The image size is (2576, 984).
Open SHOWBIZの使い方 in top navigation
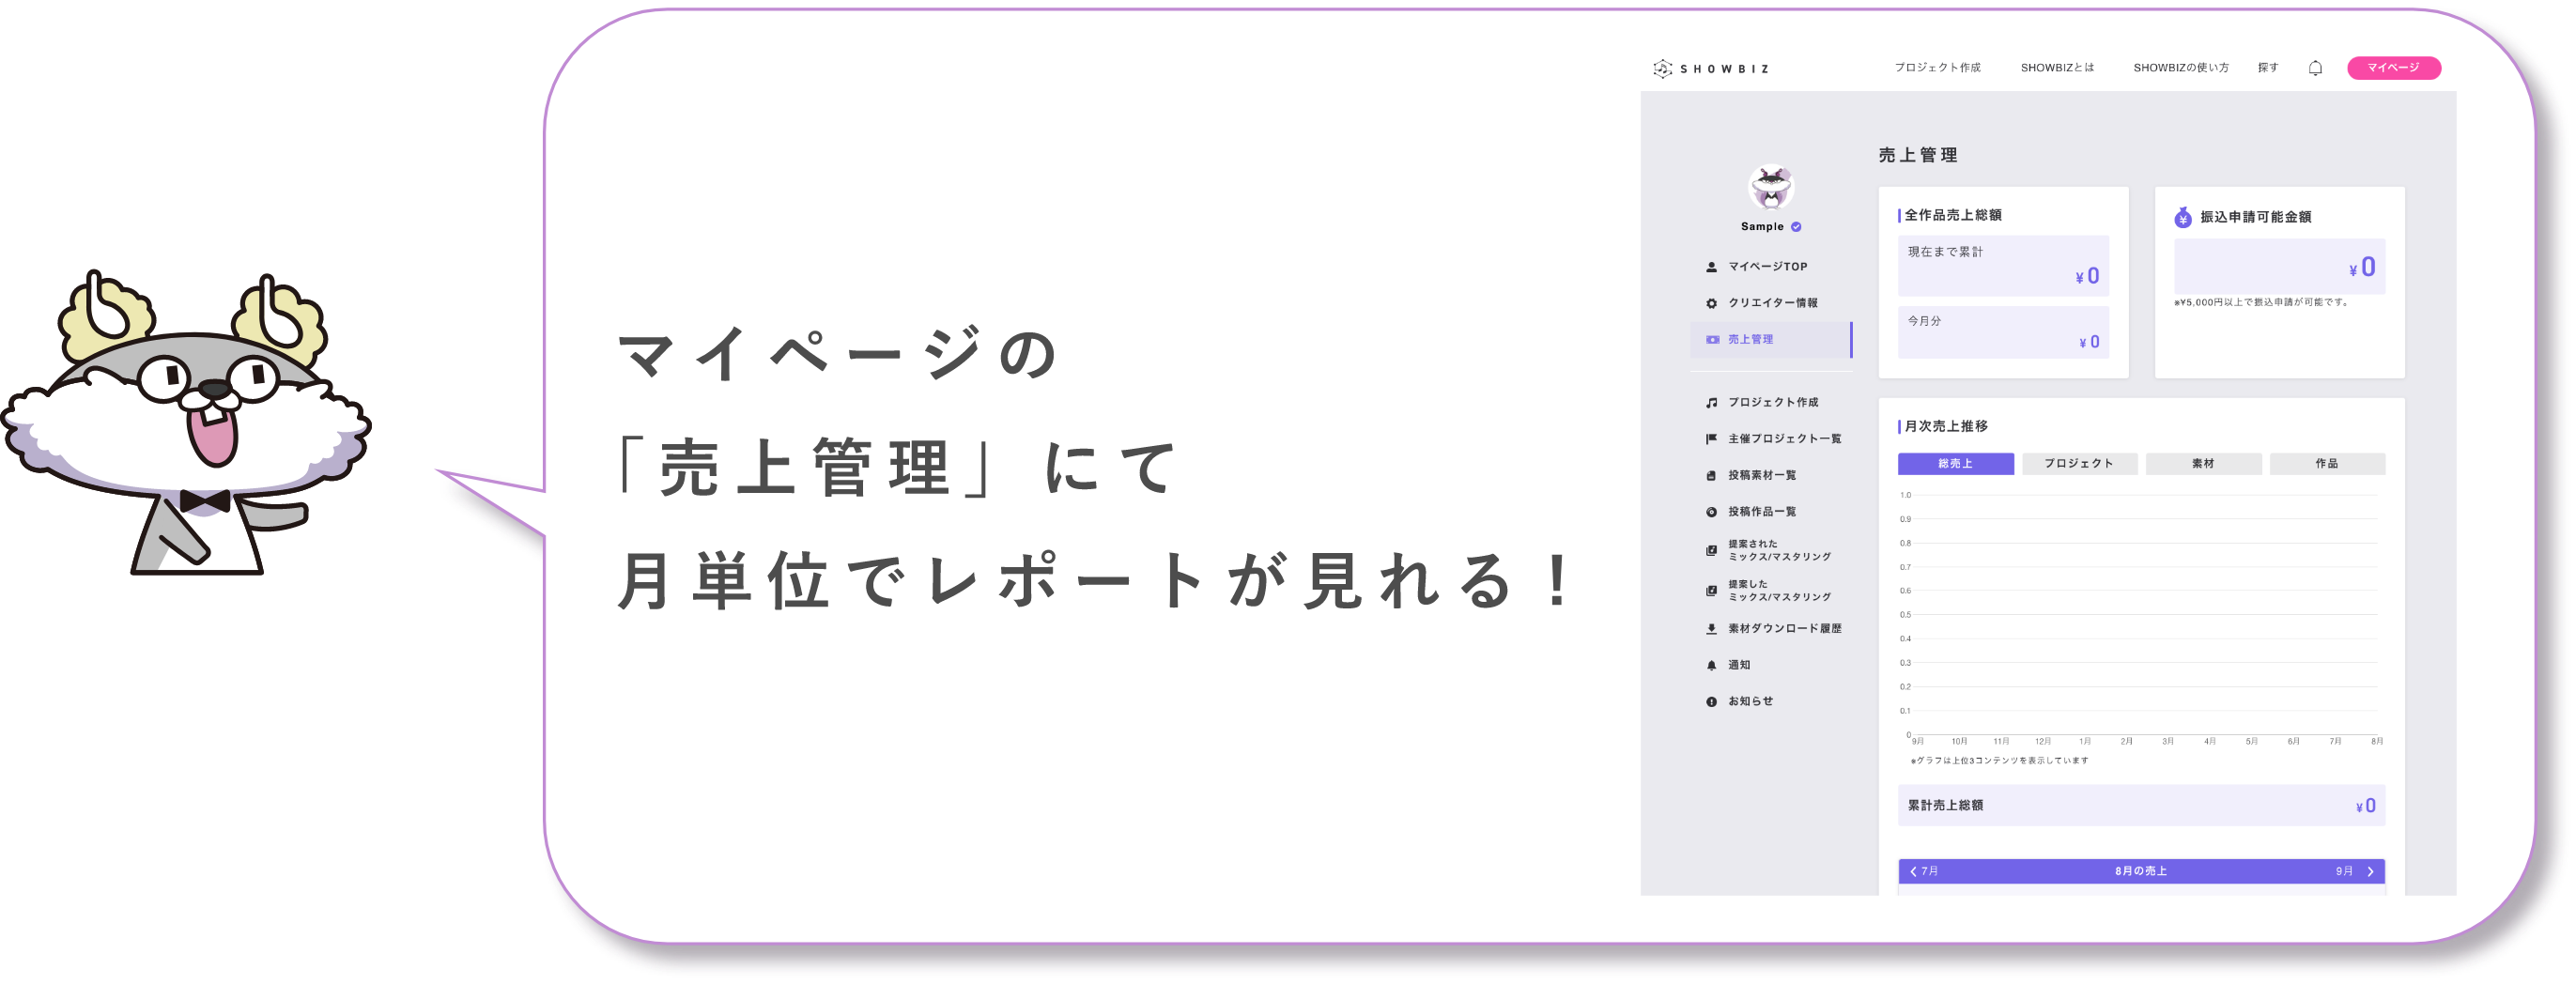pyautogui.click(x=2180, y=68)
